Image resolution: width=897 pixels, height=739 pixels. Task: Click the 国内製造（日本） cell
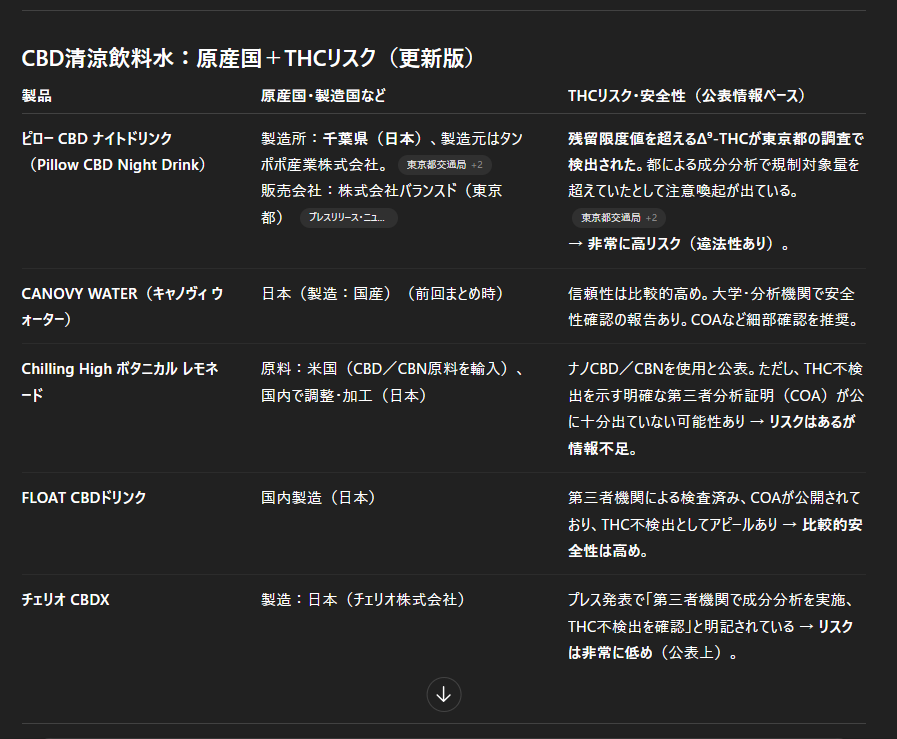pyautogui.click(x=318, y=498)
